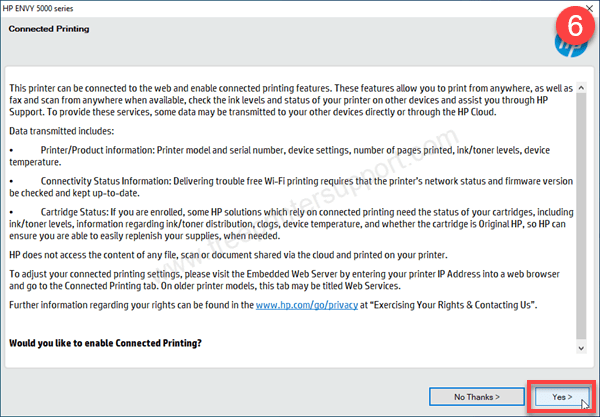The image size is (600, 417).
Task: Click the Connected Printing heading
Action: (x=48, y=28)
